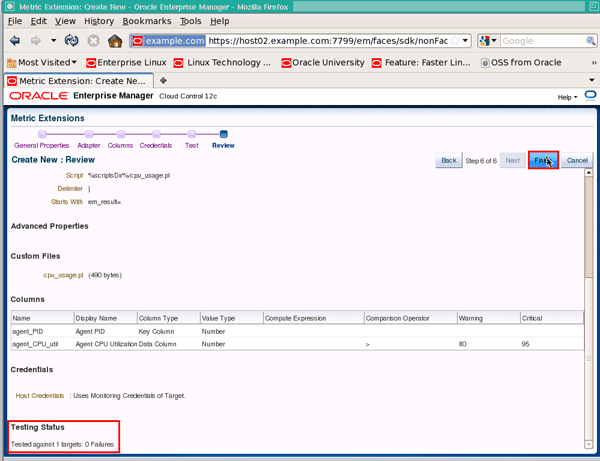600x461 pixels.
Task: Open the Enterprise Linux bookmark
Action: pos(127,62)
